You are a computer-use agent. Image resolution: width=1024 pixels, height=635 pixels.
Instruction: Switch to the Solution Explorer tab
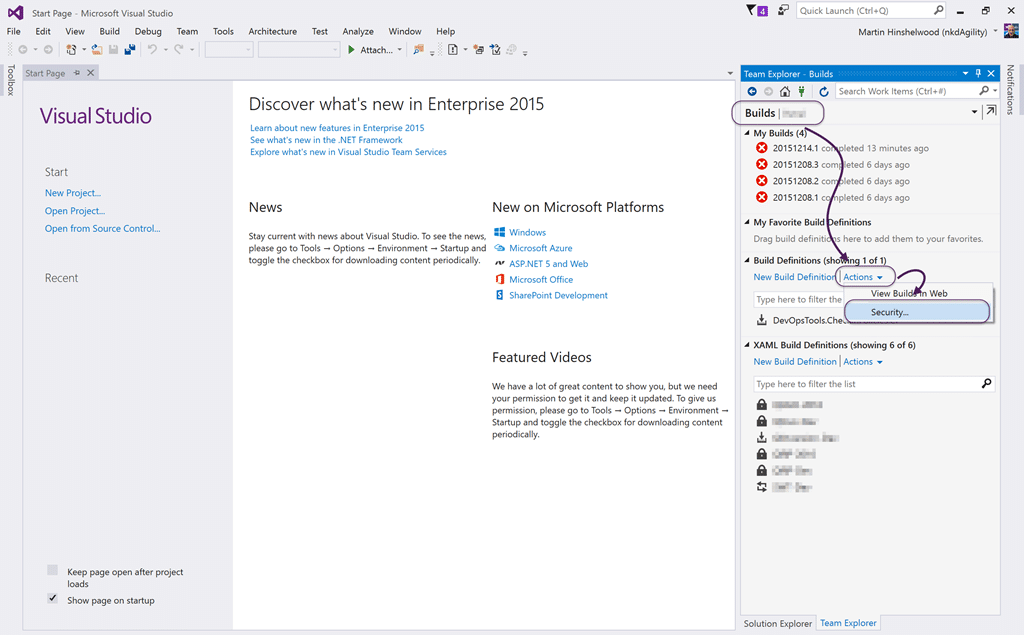pos(778,623)
